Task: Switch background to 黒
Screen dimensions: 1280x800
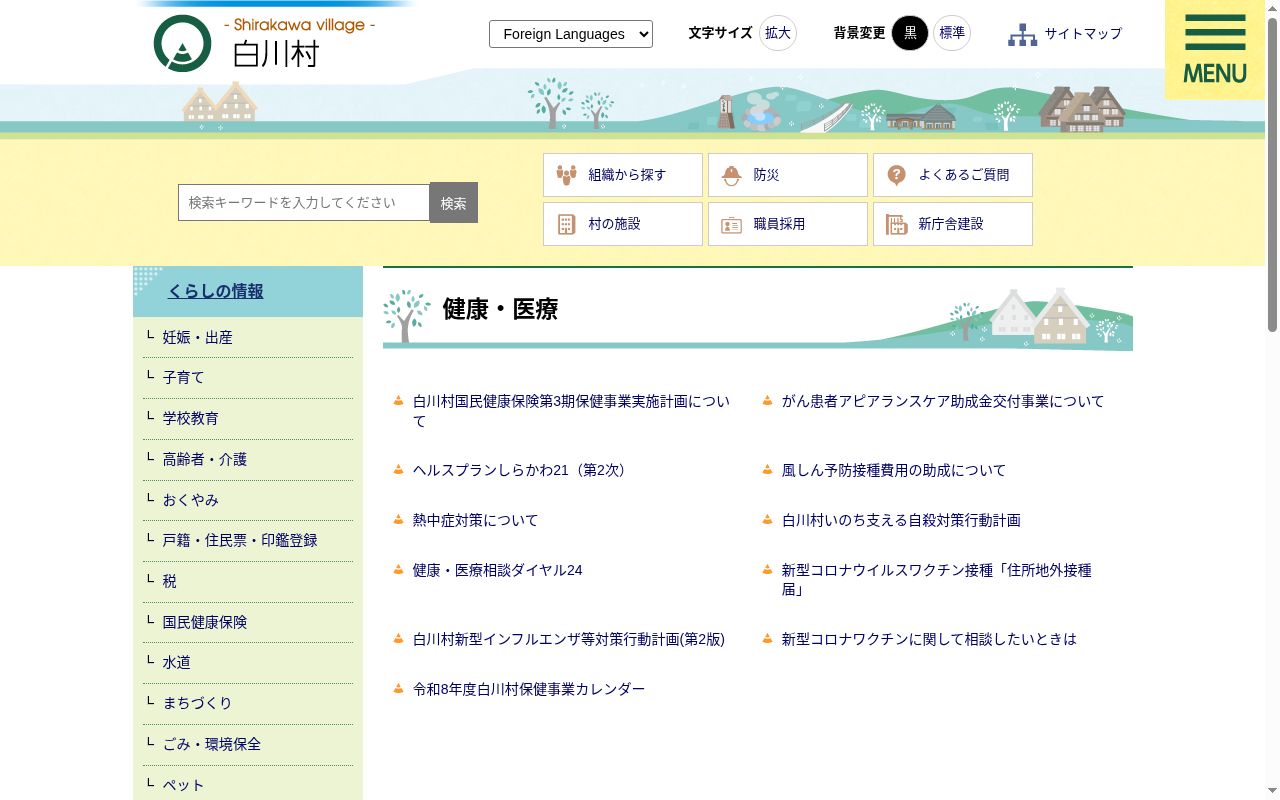Action: pyautogui.click(x=910, y=33)
